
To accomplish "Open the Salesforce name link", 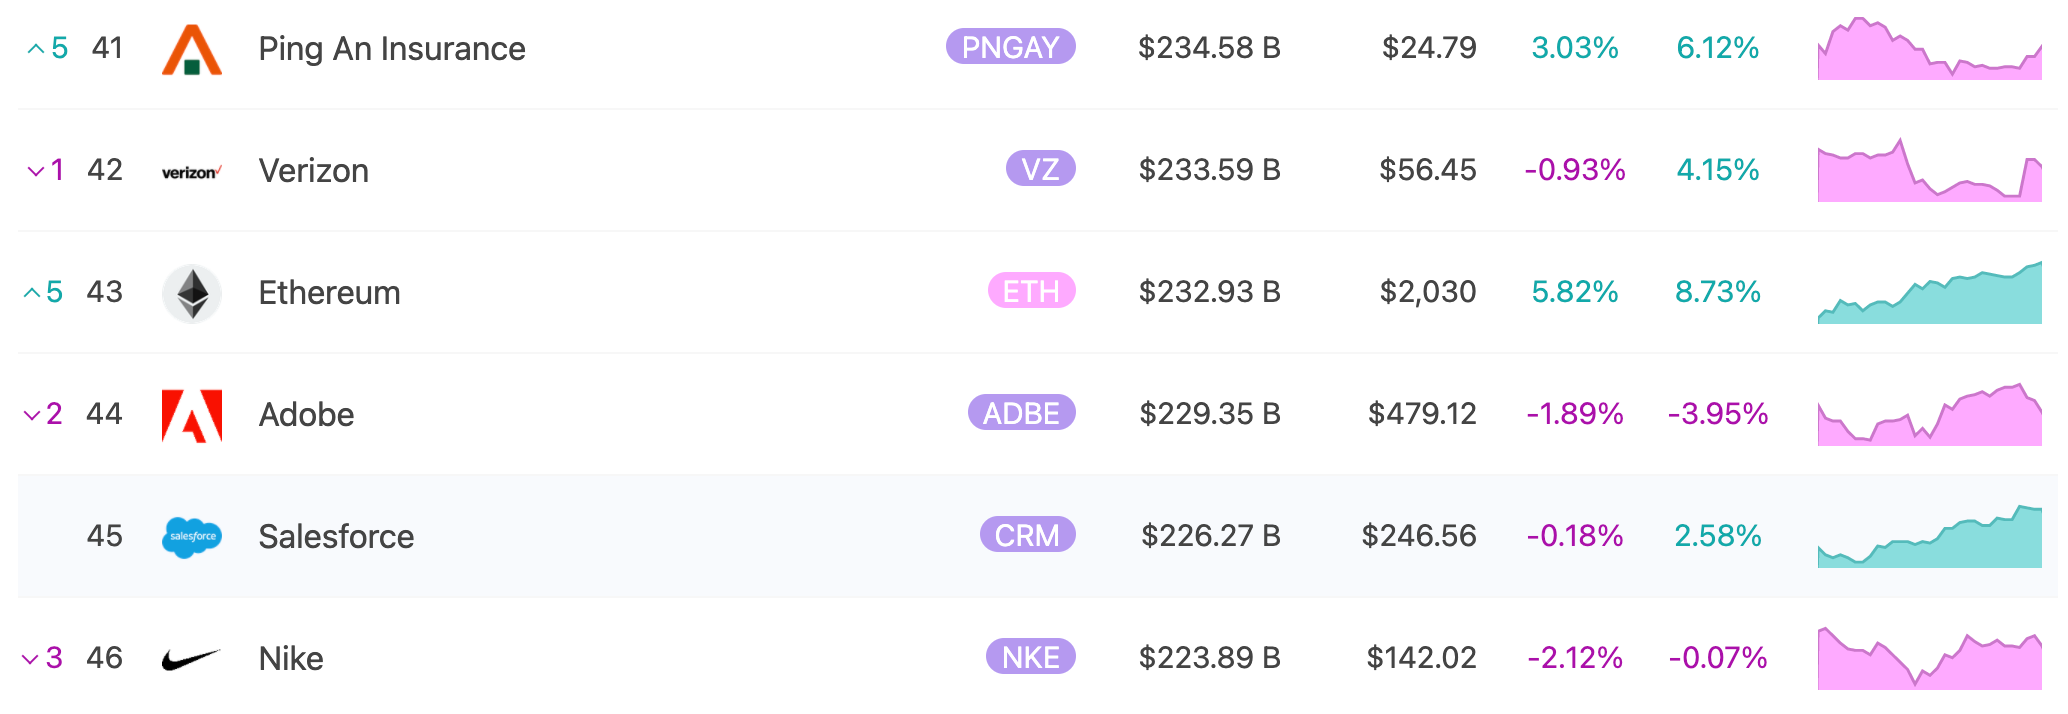I will (337, 537).
